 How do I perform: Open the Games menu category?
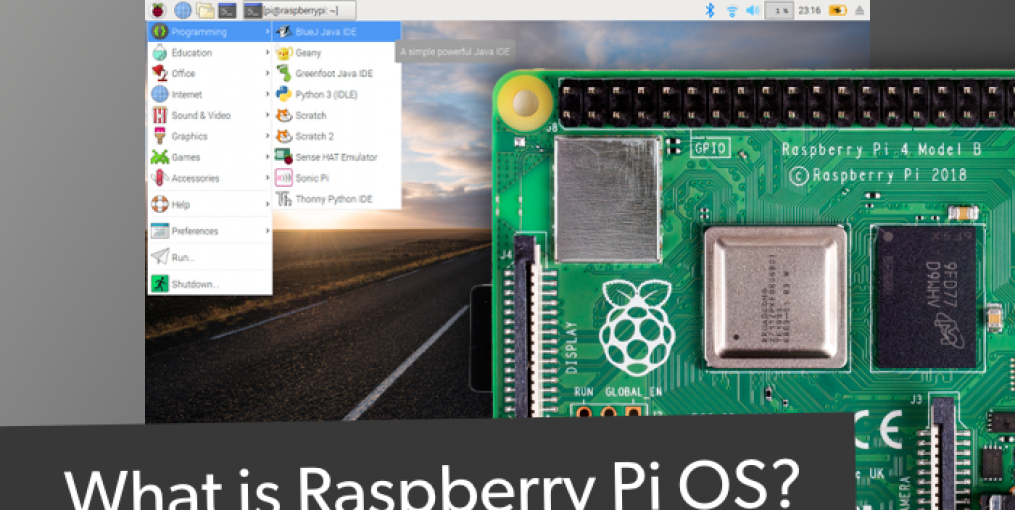[210, 157]
